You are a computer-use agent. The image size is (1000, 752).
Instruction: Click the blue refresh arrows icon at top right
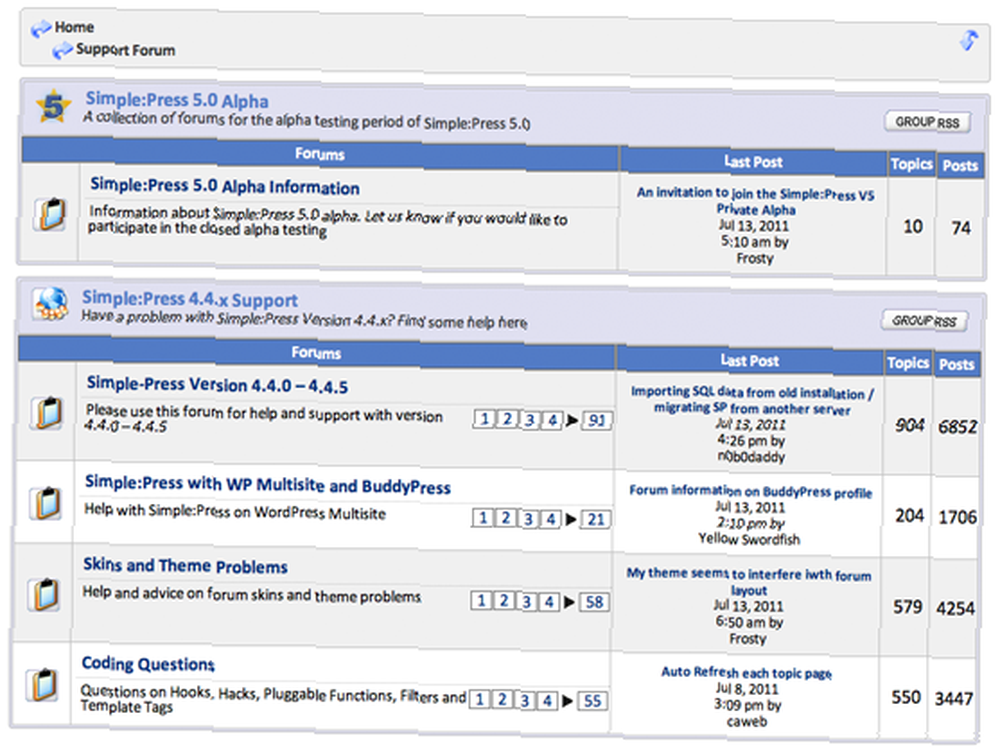pyautogui.click(x=968, y=40)
